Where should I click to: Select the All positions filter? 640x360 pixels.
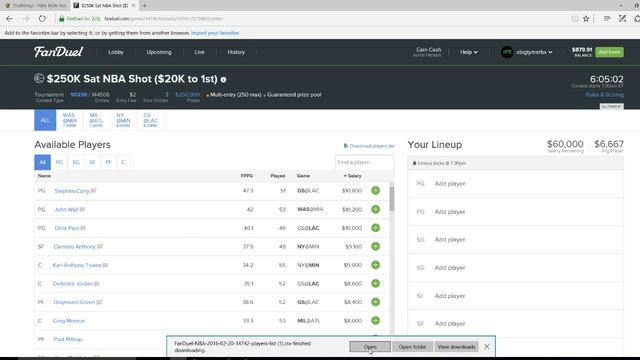tap(42, 162)
